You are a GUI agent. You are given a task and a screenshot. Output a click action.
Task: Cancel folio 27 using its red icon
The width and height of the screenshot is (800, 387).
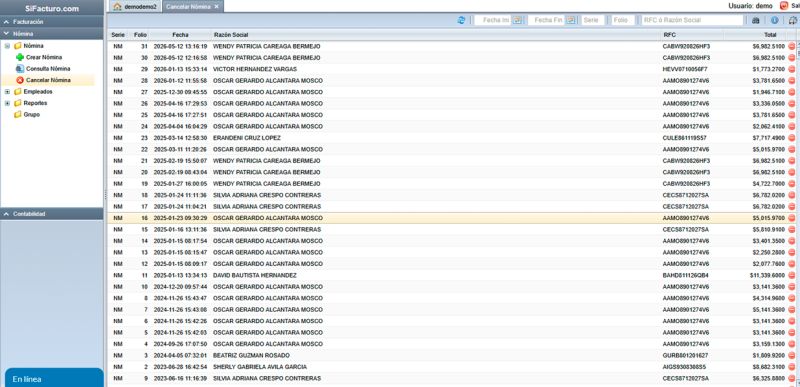pos(791,92)
